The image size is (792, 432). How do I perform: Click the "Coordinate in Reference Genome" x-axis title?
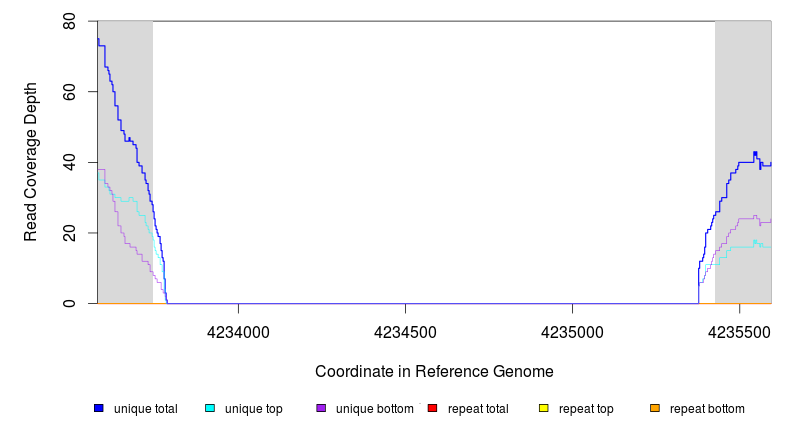(x=434, y=371)
